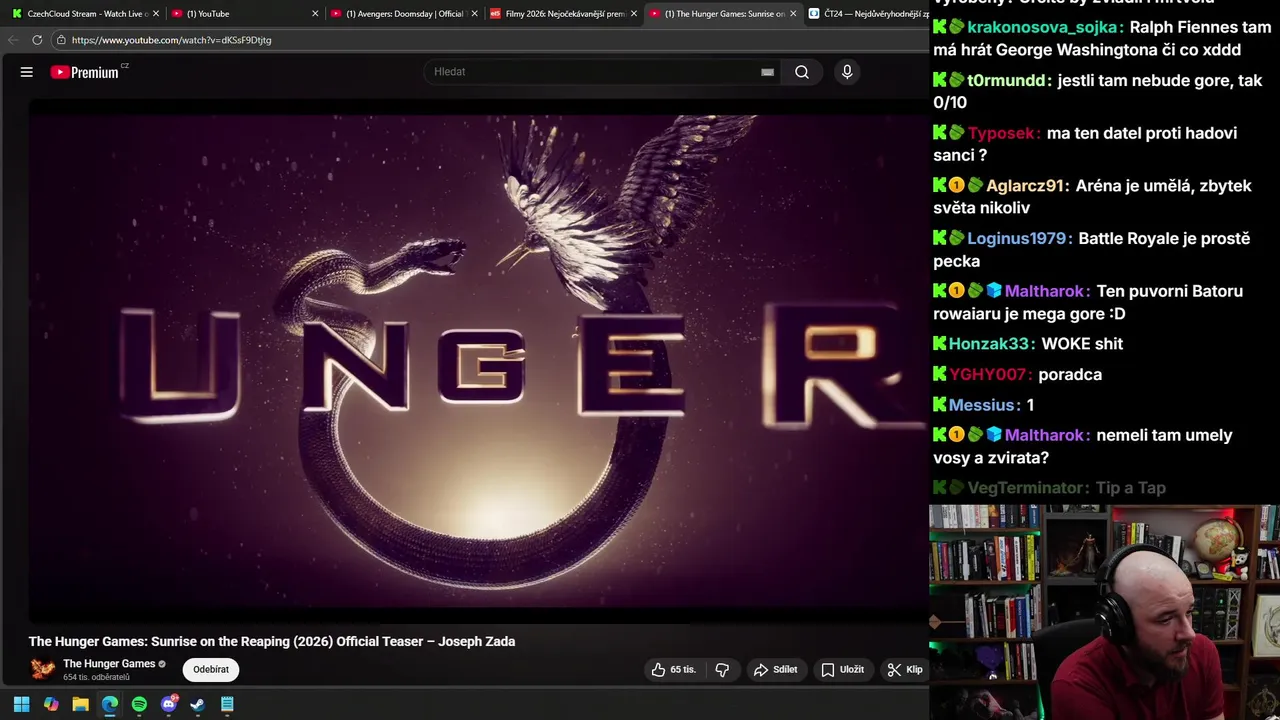
Task: Reload the page with refresh button
Action: 37,40
